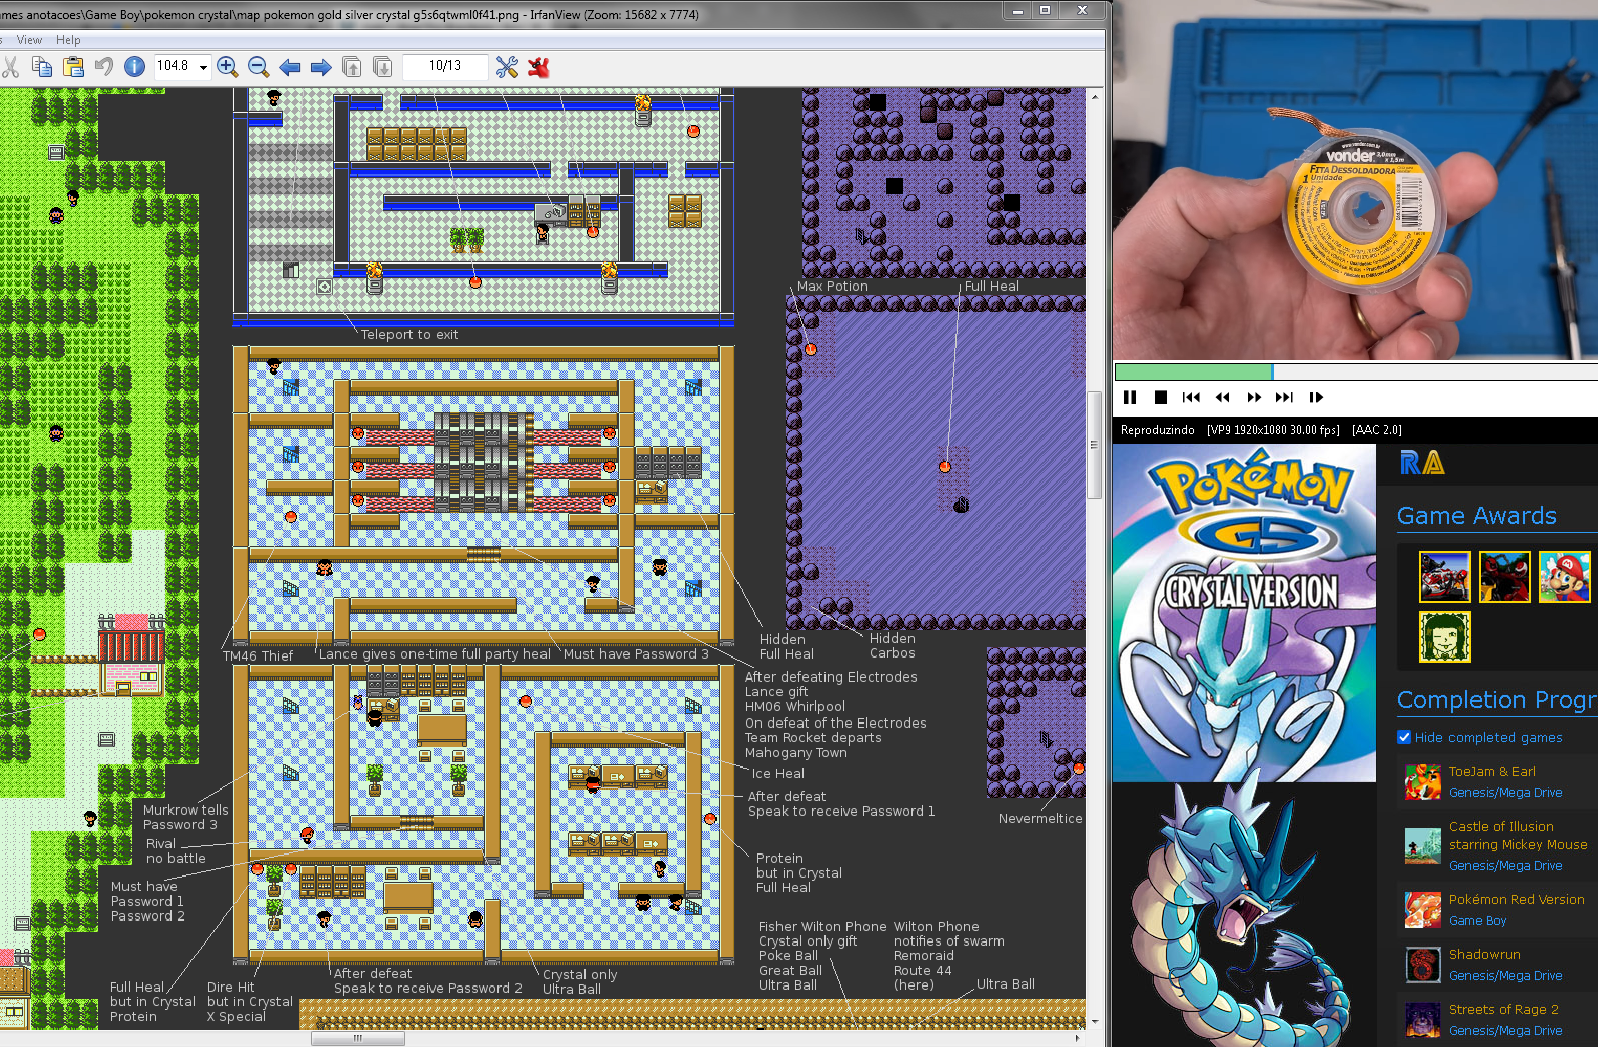Open image Information with the blue info icon
Image resolution: width=1598 pixels, height=1047 pixels.
134,67
